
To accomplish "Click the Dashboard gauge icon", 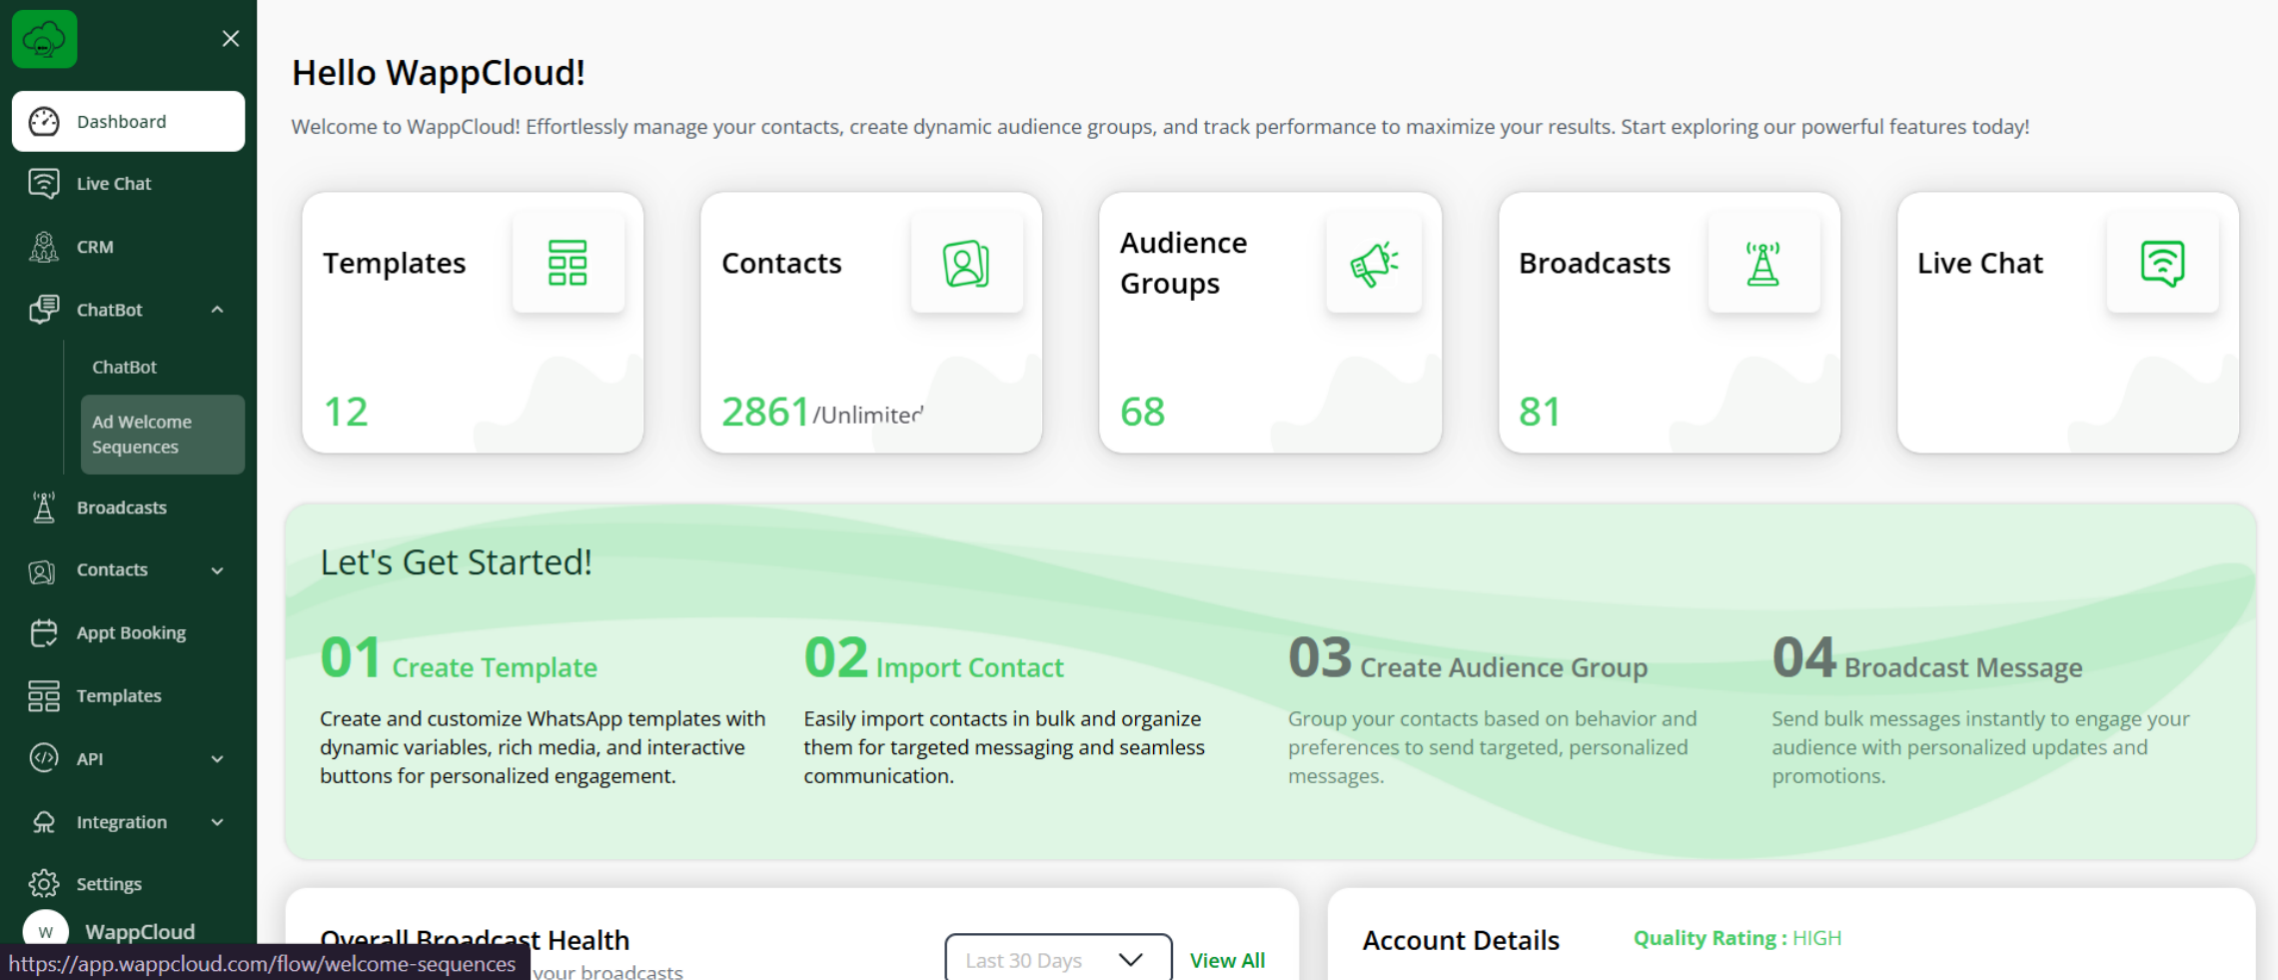I will (44, 121).
